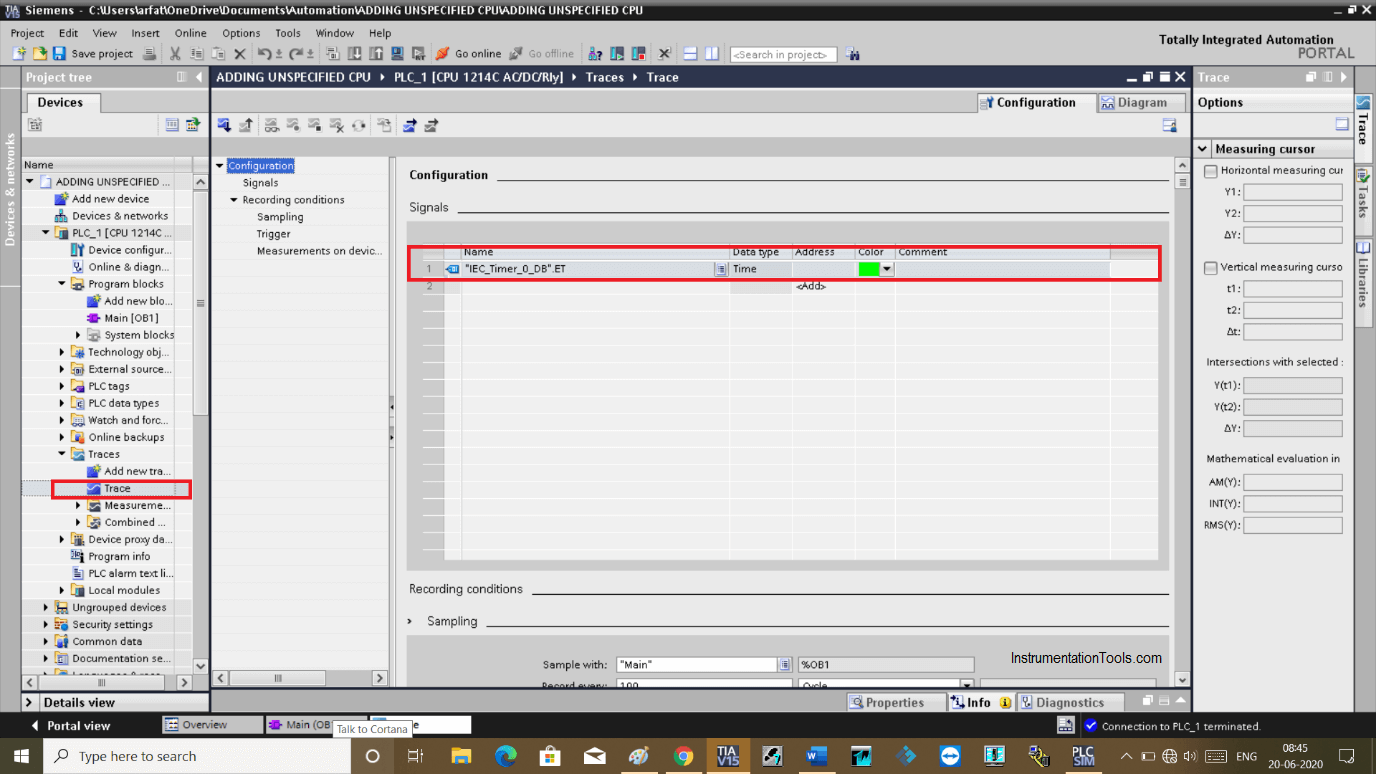This screenshot has width=1376, height=774.
Task: Click the Open project icon
Action: tap(40, 54)
